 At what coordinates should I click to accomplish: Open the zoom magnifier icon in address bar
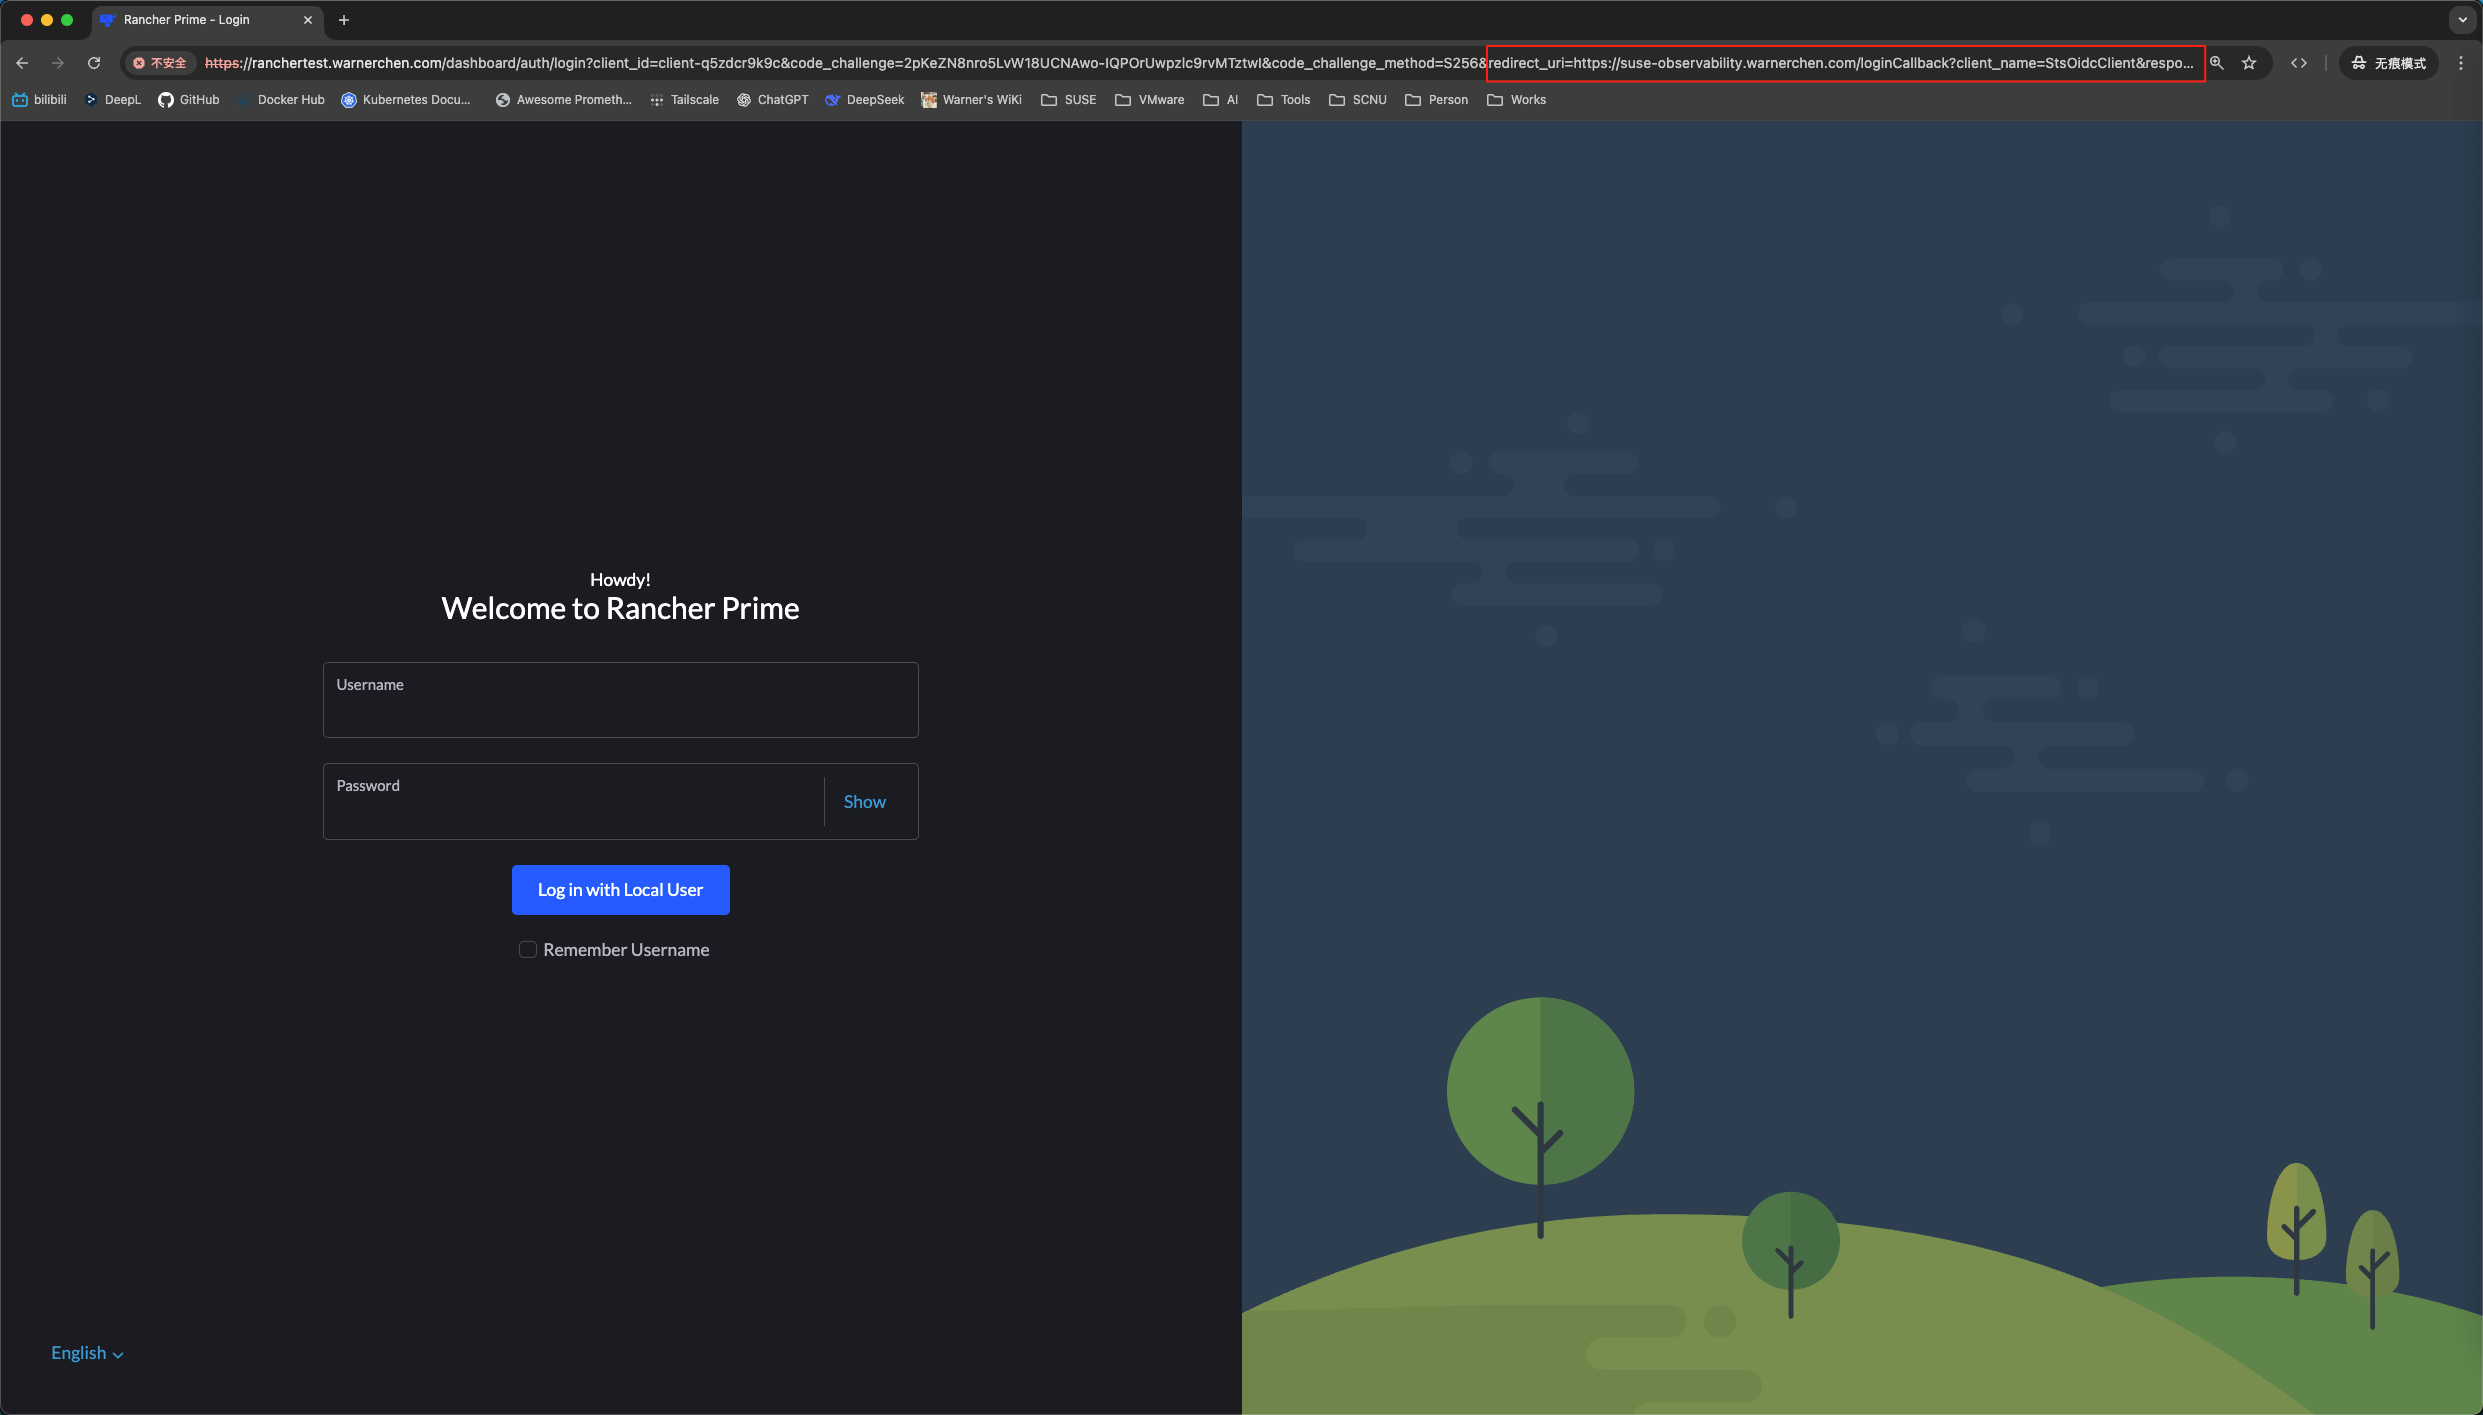[x=2217, y=63]
